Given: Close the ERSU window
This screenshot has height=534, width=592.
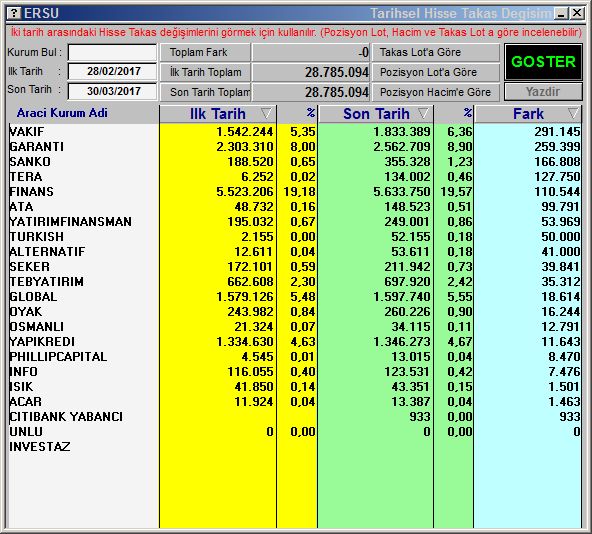Looking at the screenshot, I should click(x=577, y=14).
